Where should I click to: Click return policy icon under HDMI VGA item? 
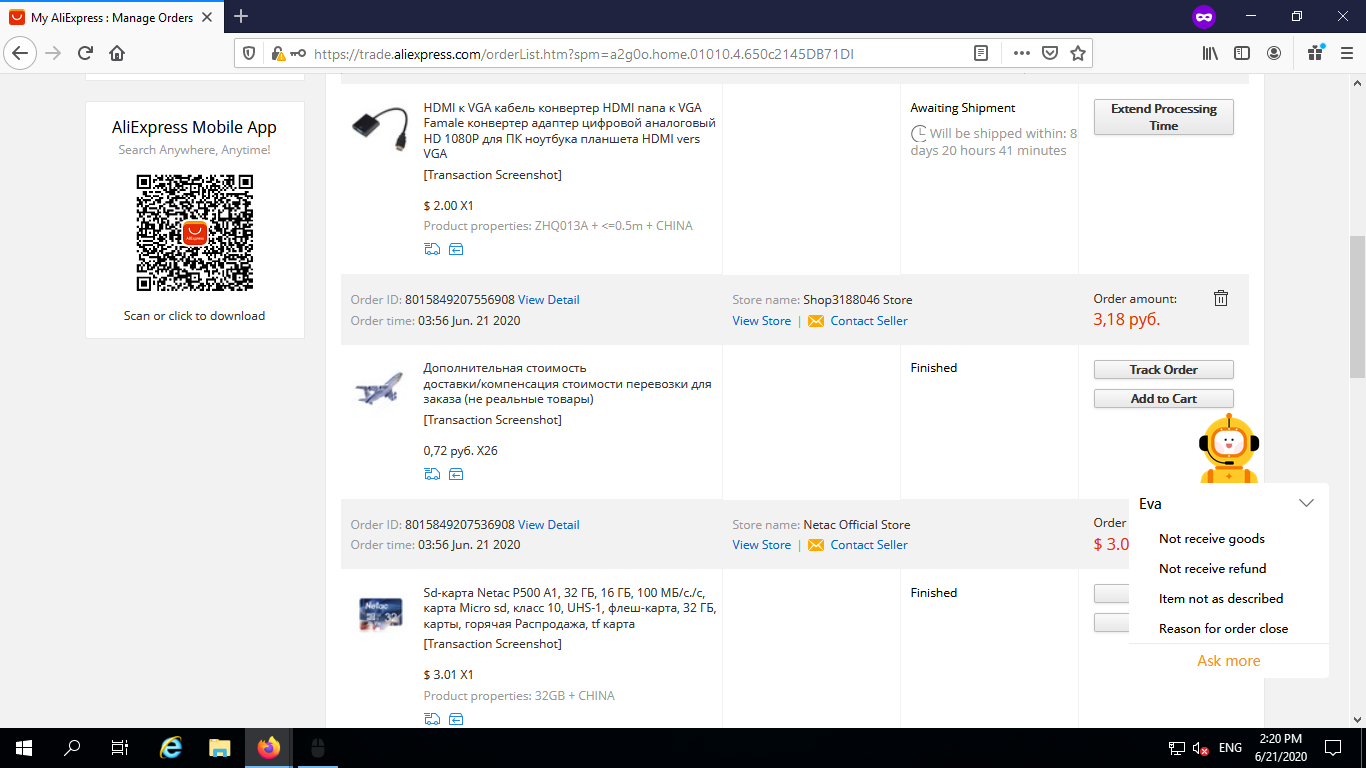456,250
